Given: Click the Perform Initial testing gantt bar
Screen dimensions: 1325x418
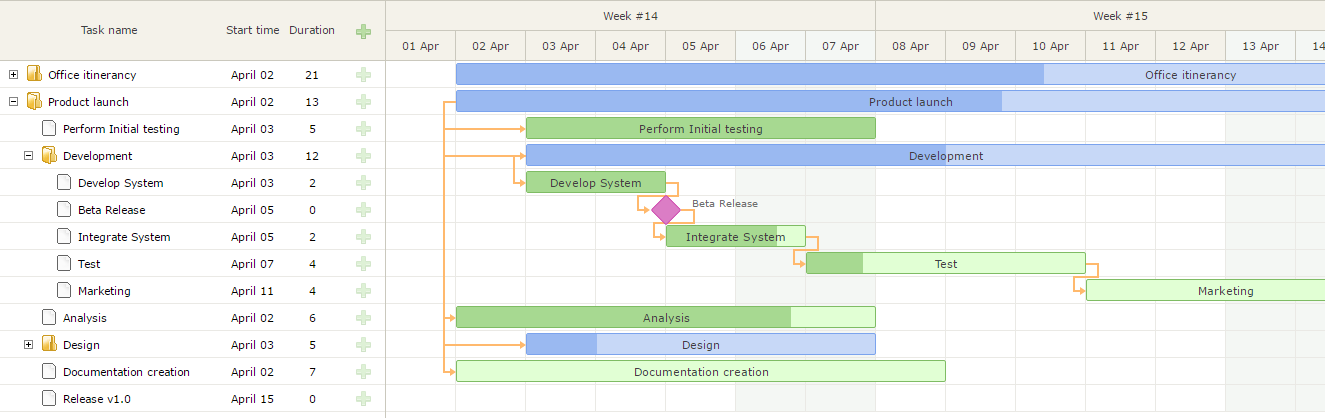Looking at the screenshot, I should click(x=700, y=129).
